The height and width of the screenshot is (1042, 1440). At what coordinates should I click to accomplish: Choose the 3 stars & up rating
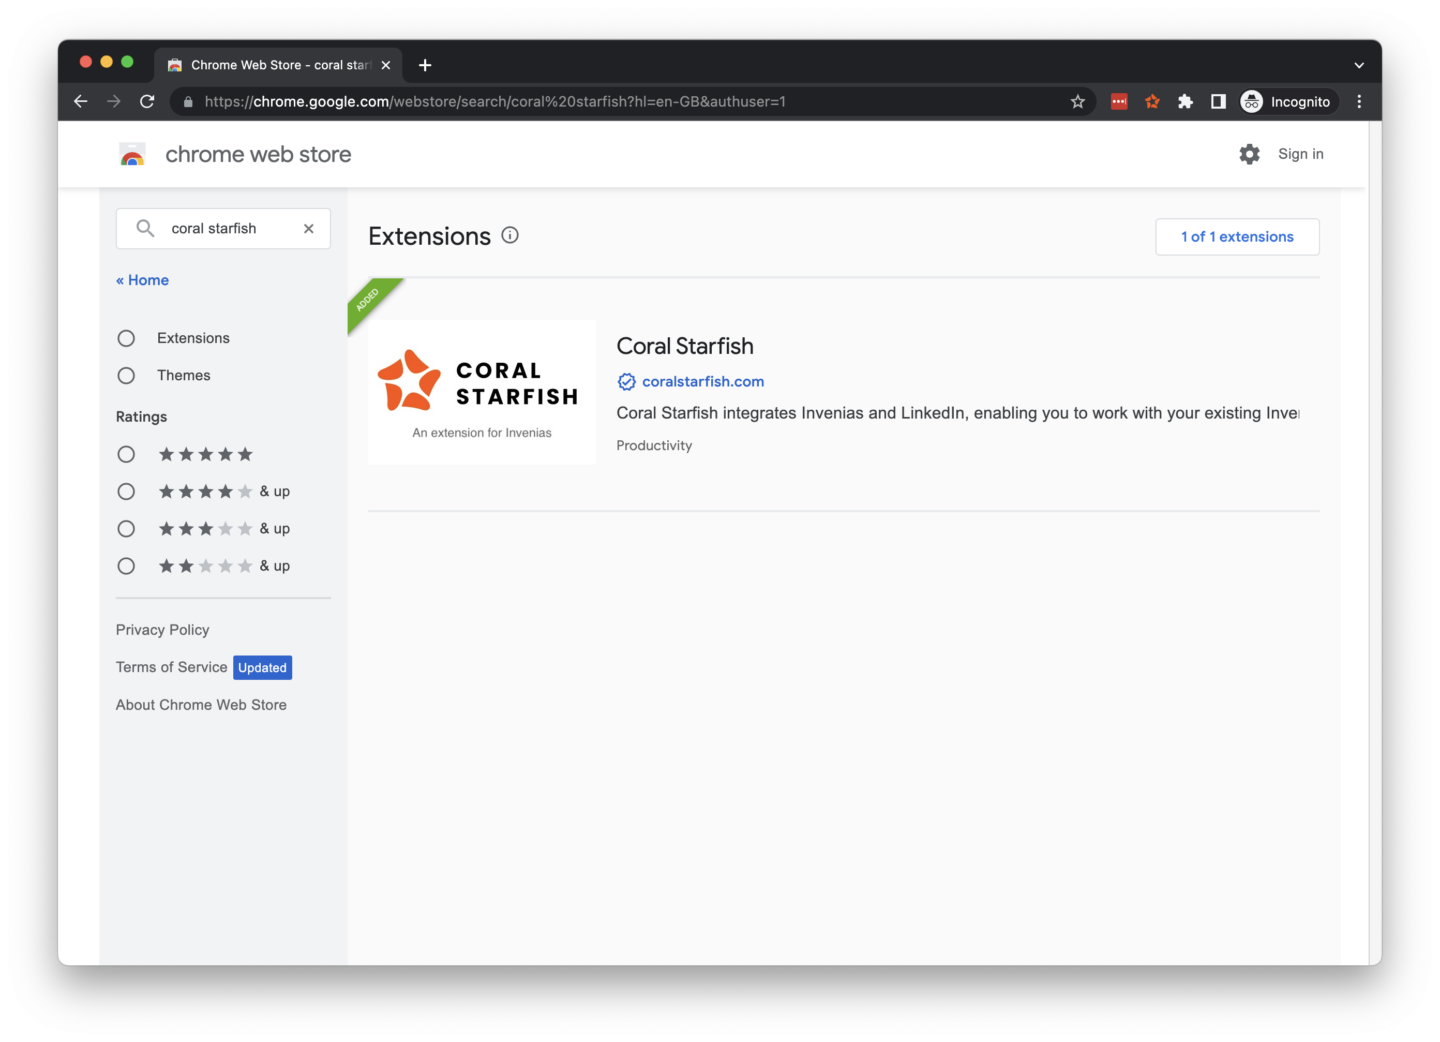(126, 529)
